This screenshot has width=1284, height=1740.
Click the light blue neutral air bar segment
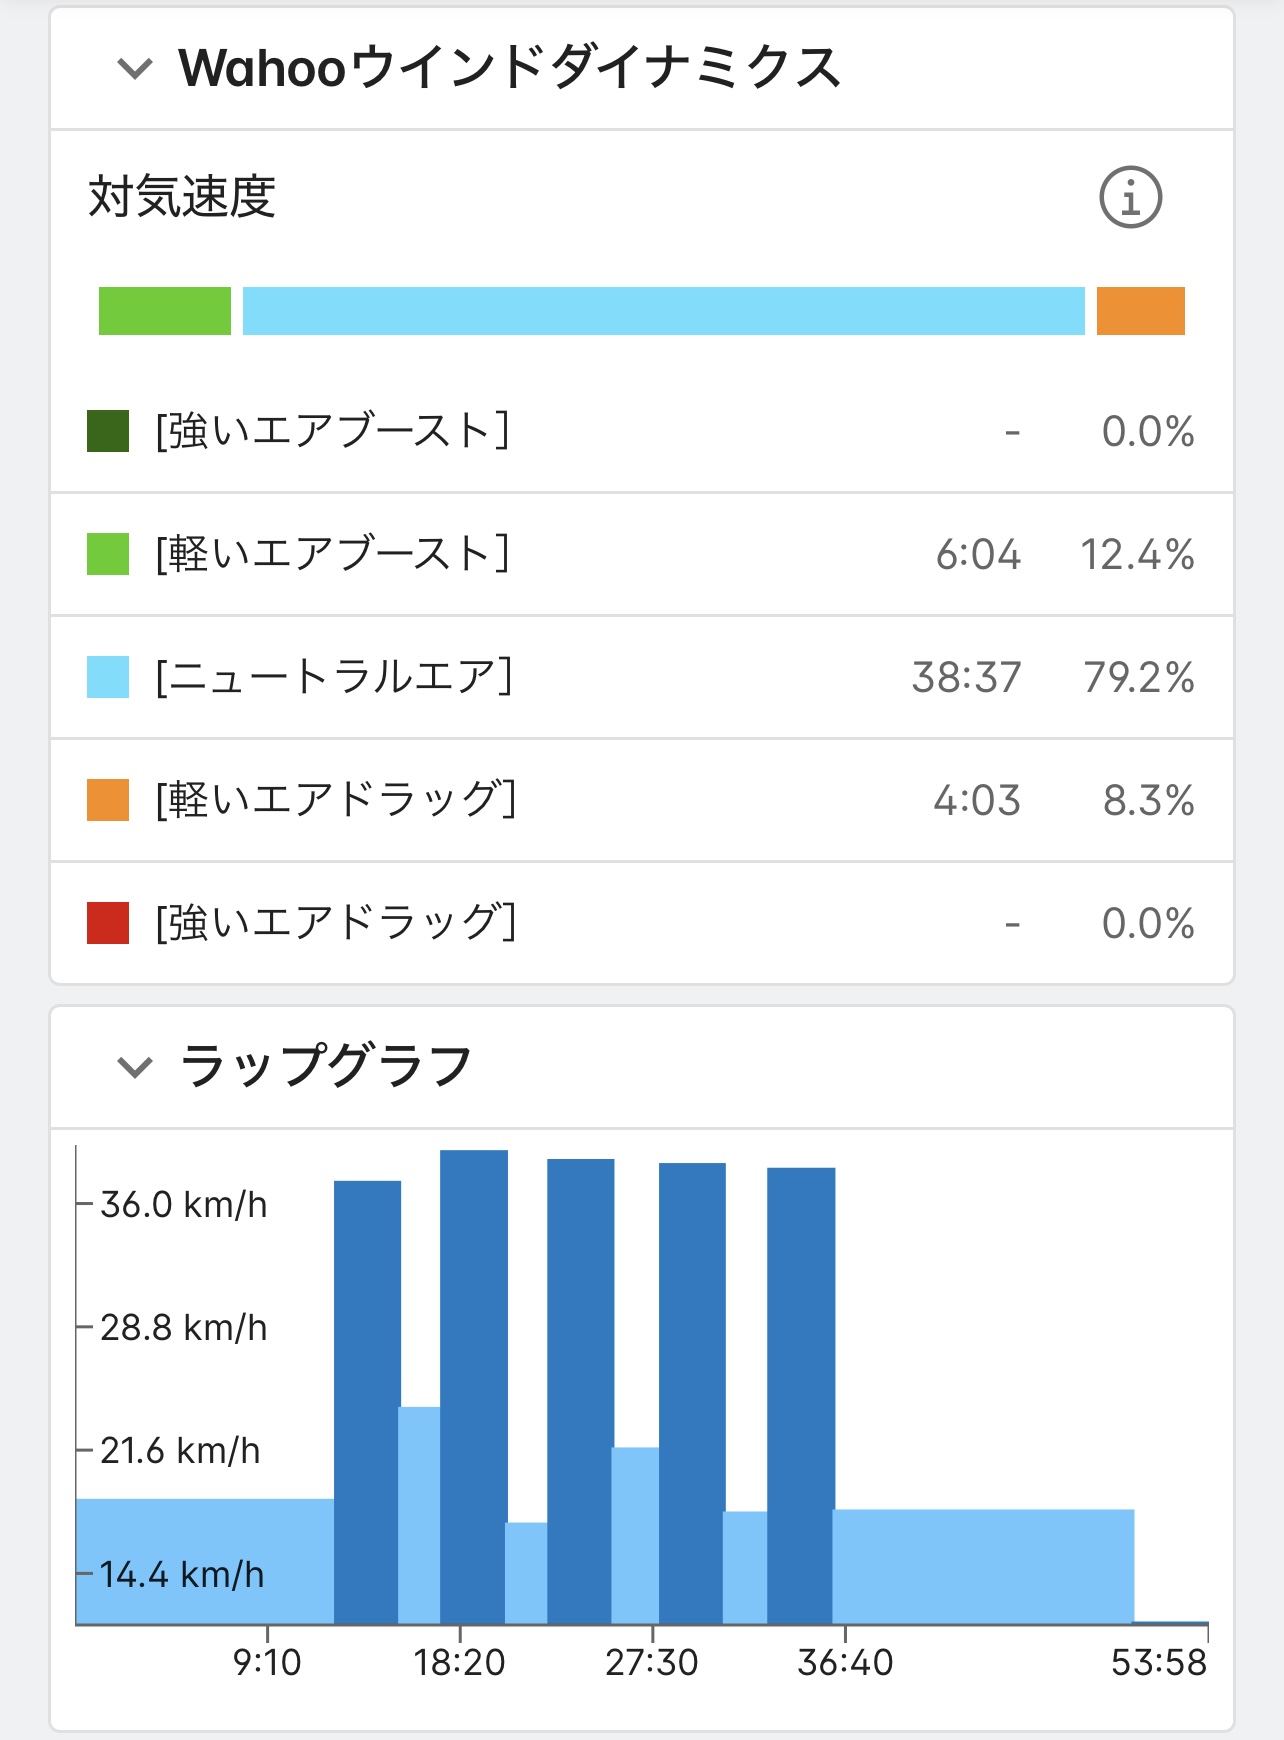(x=663, y=311)
